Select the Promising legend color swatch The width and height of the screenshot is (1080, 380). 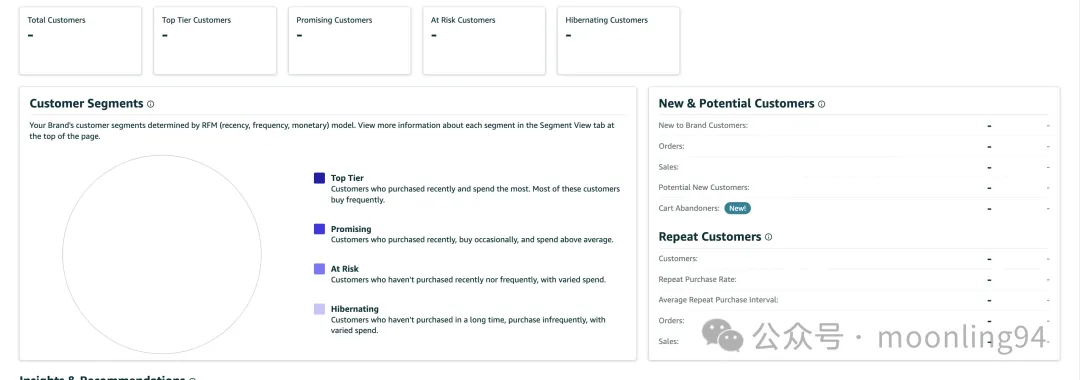coord(319,229)
